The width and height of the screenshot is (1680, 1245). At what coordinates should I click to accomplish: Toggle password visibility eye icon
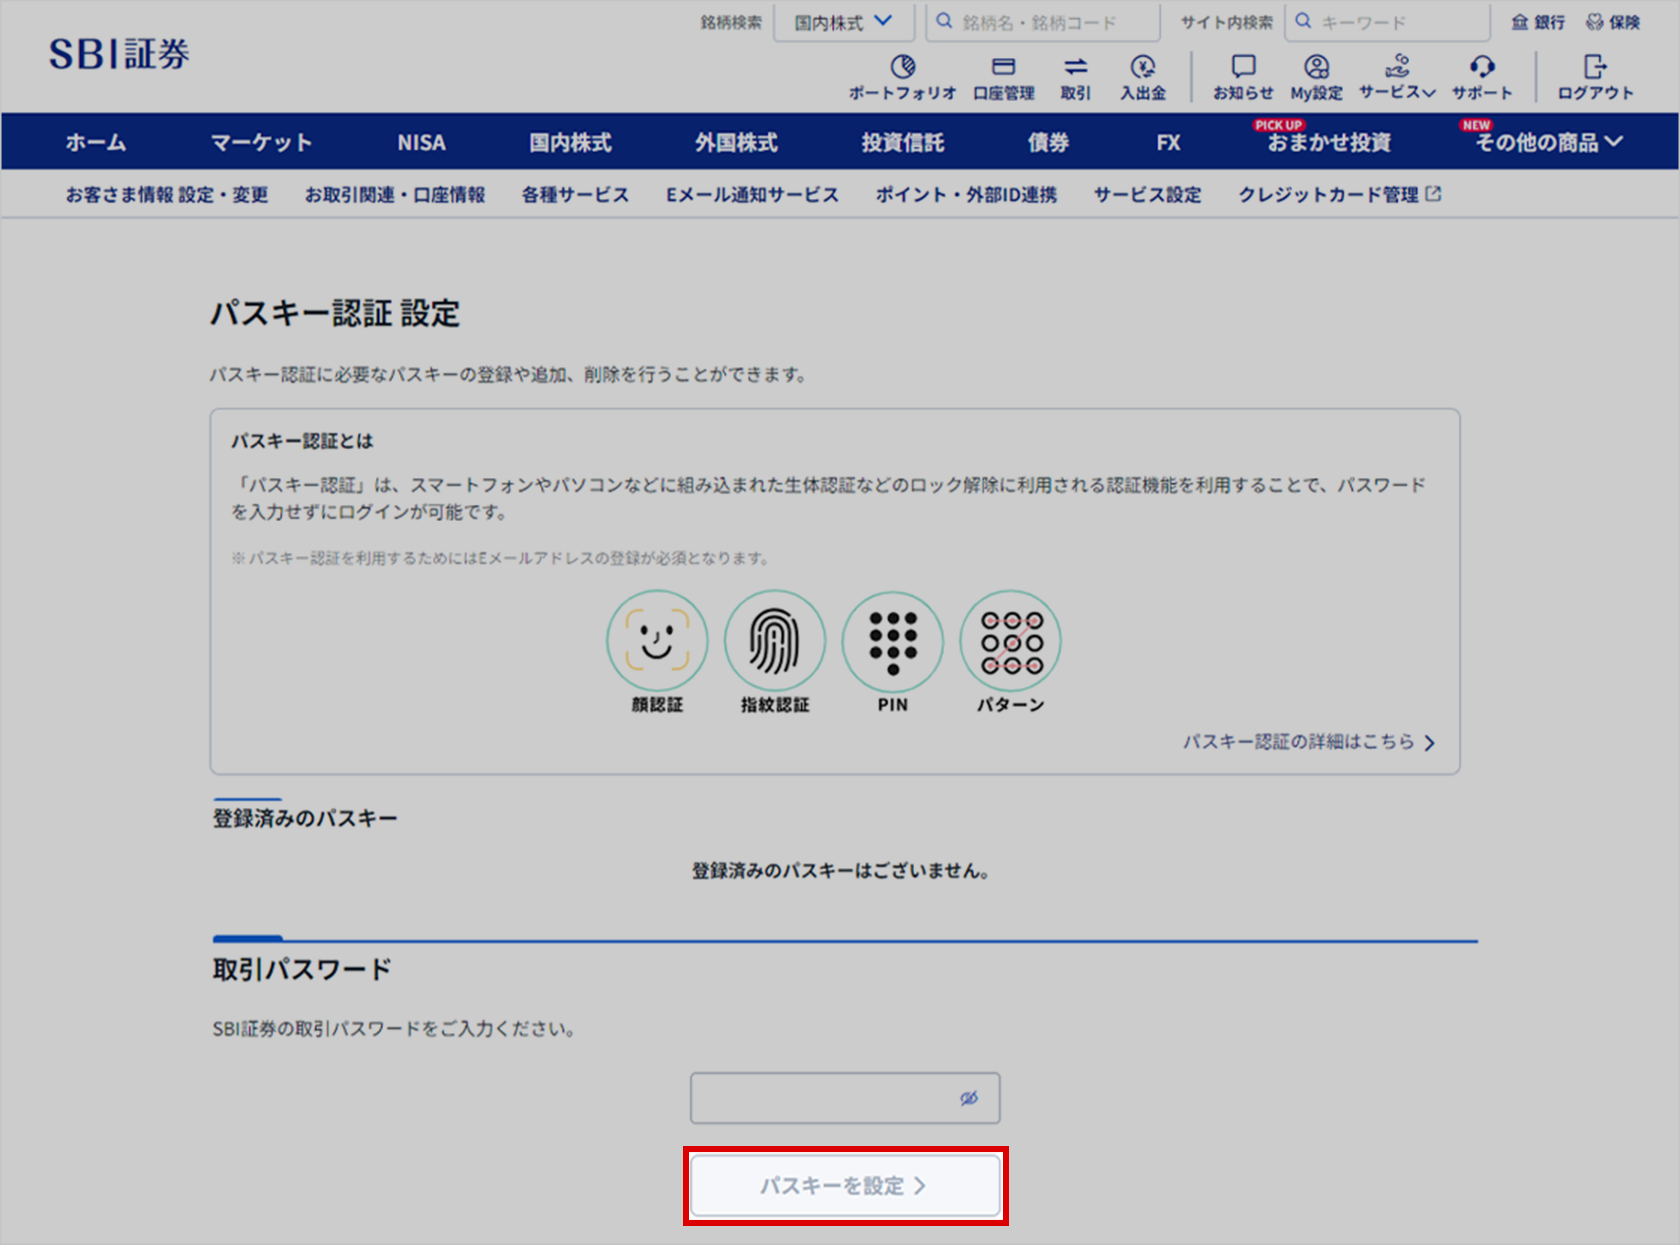[968, 1098]
